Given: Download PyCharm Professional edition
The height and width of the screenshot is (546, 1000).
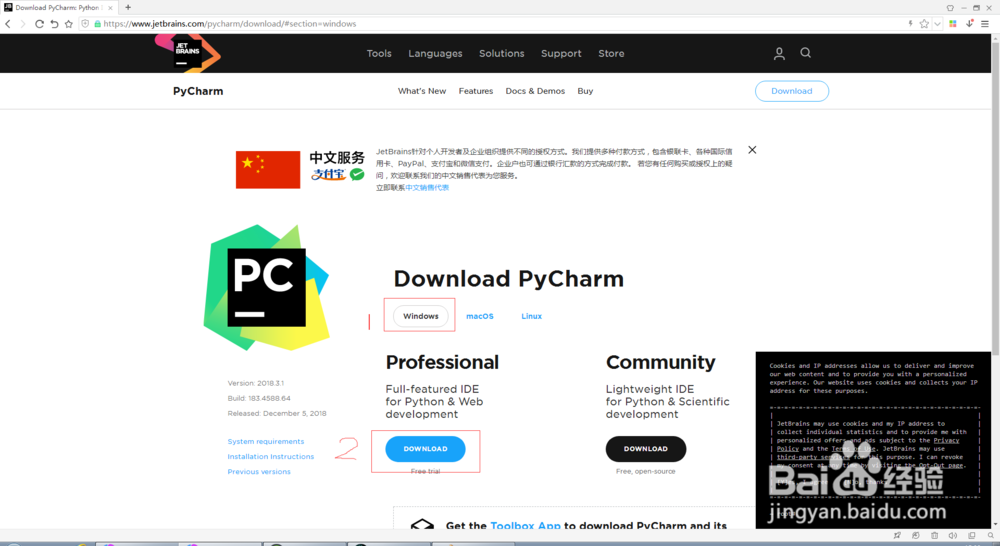Looking at the screenshot, I should click(x=425, y=449).
